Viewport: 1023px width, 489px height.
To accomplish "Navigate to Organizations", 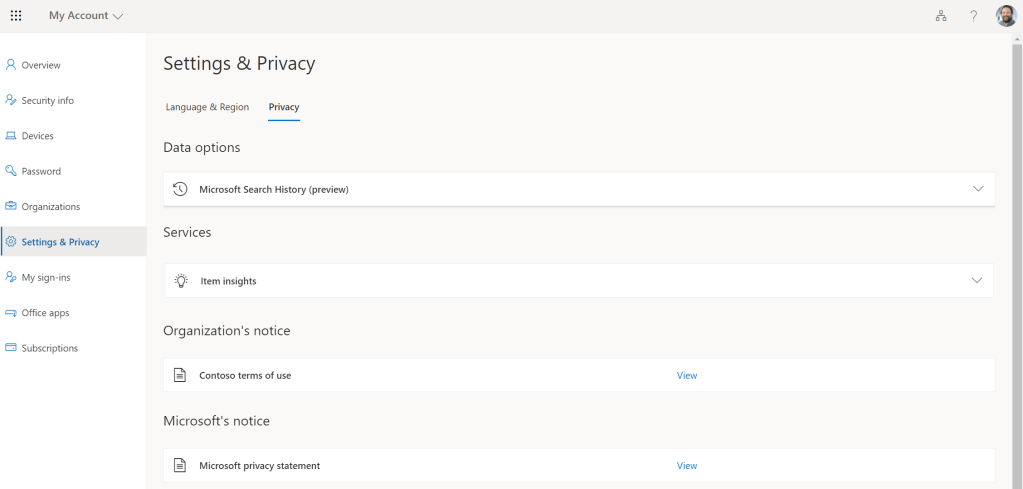I will pyautogui.click(x=50, y=207).
